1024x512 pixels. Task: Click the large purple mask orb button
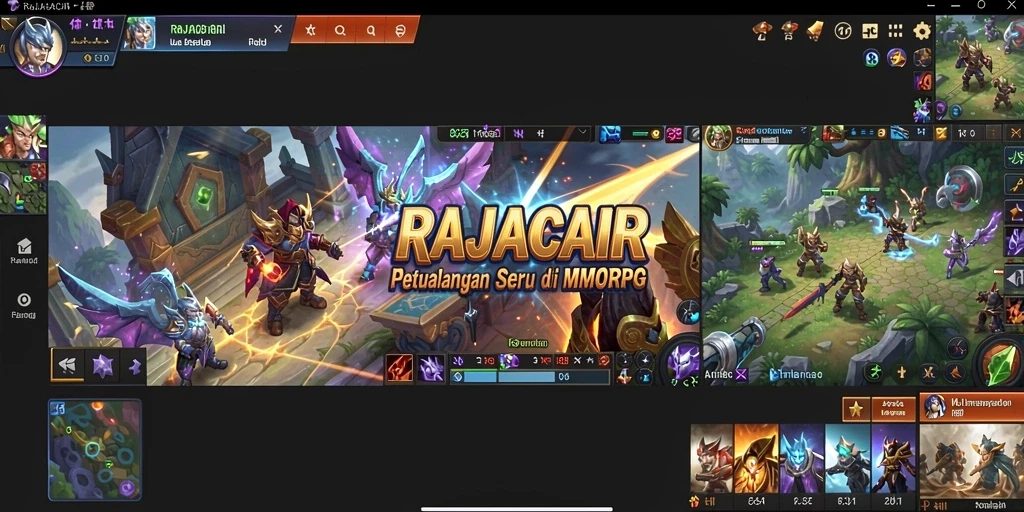tap(682, 361)
